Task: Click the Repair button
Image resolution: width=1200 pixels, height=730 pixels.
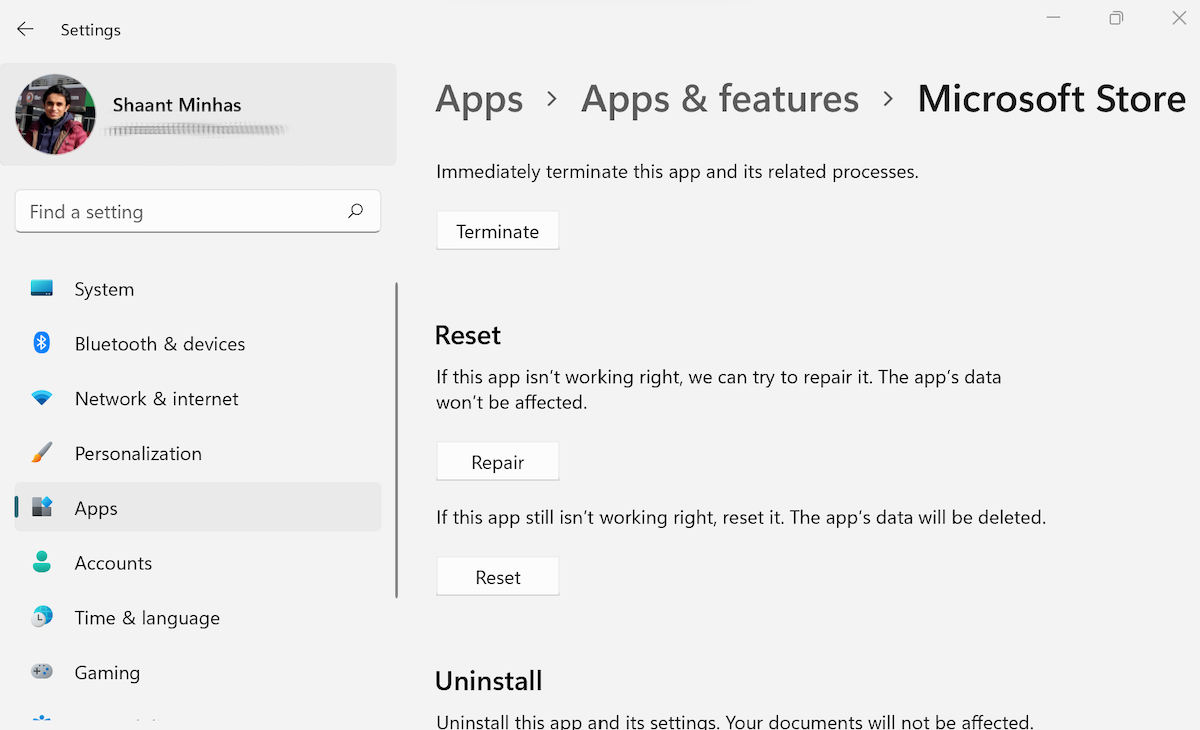Action: click(x=497, y=461)
